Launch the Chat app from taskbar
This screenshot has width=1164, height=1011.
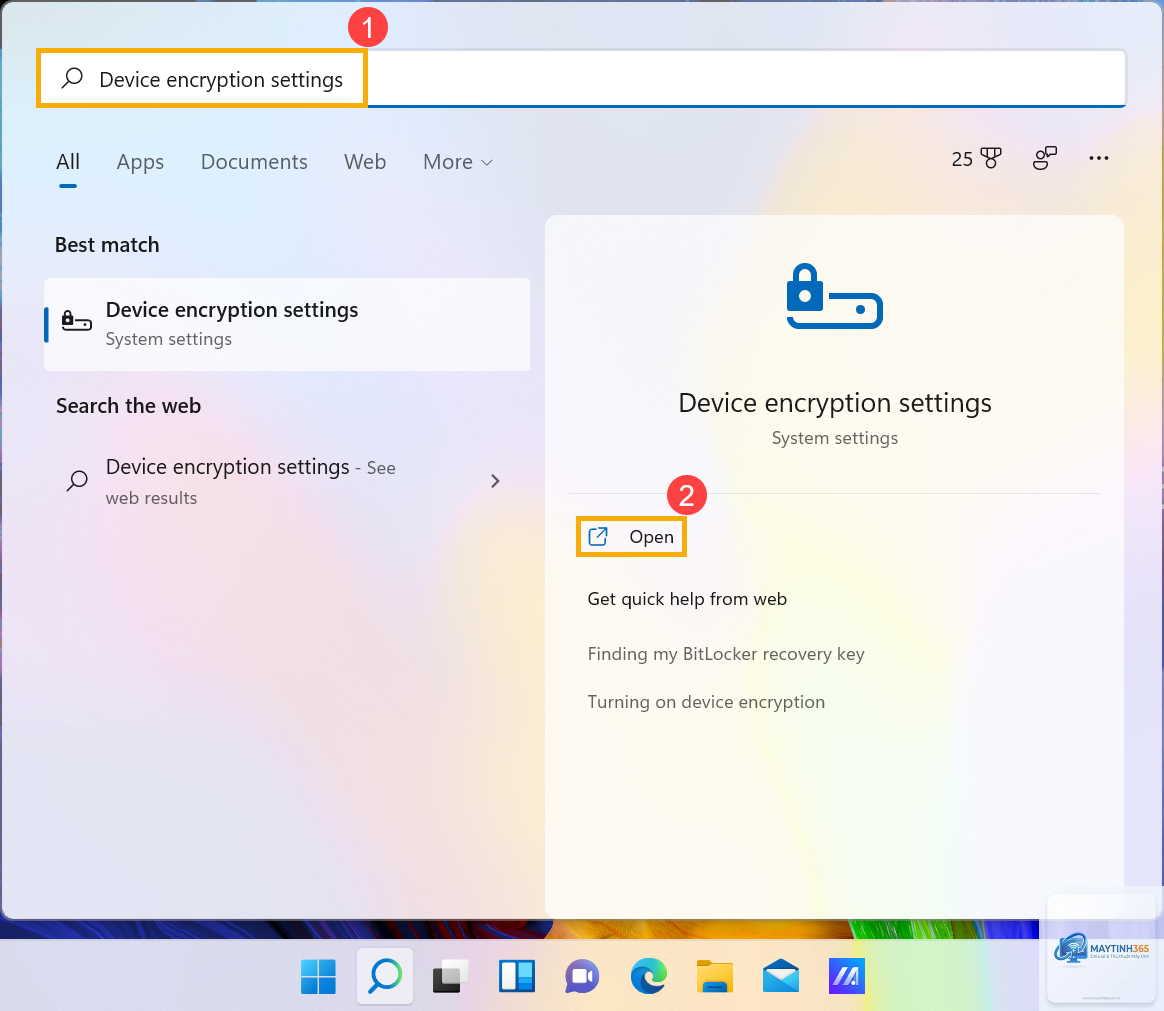click(582, 976)
